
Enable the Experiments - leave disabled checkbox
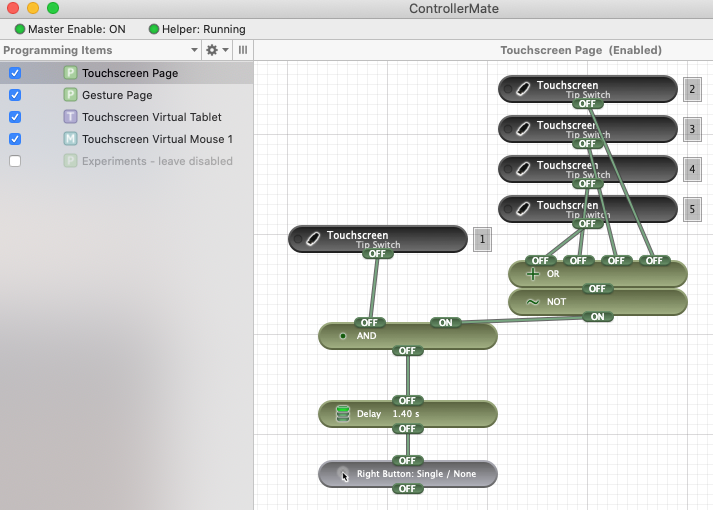click(15, 161)
